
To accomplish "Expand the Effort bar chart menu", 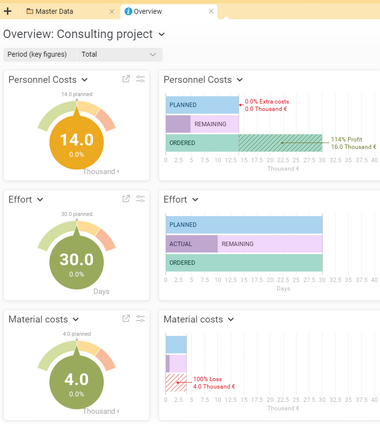I will coord(195,200).
